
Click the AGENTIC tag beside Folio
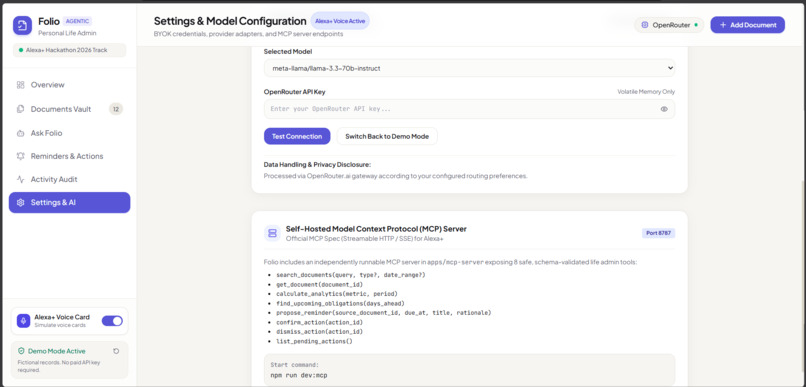(78, 21)
